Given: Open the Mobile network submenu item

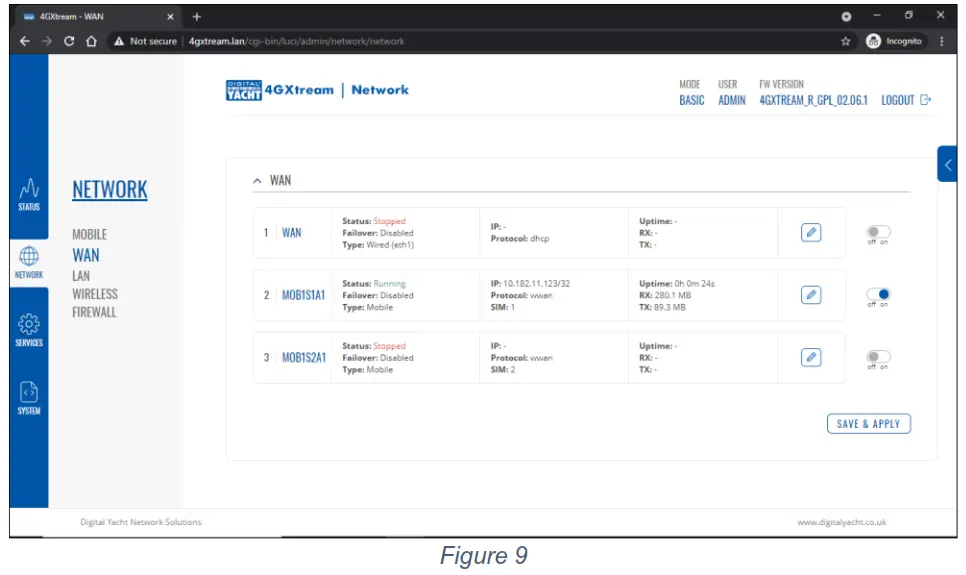Looking at the screenshot, I should coord(89,234).
